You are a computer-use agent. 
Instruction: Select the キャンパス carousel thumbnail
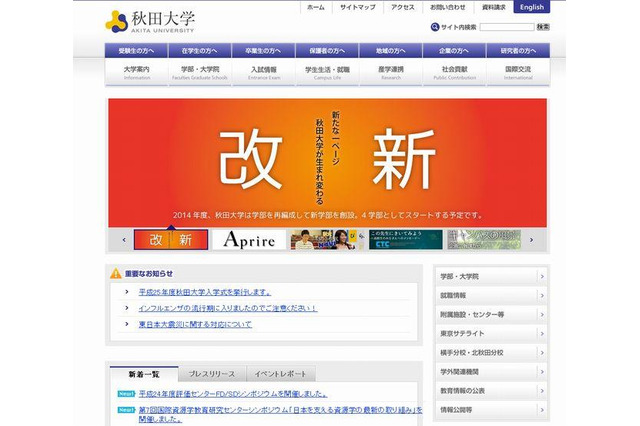pyautogui.click(x=484, y=240)
